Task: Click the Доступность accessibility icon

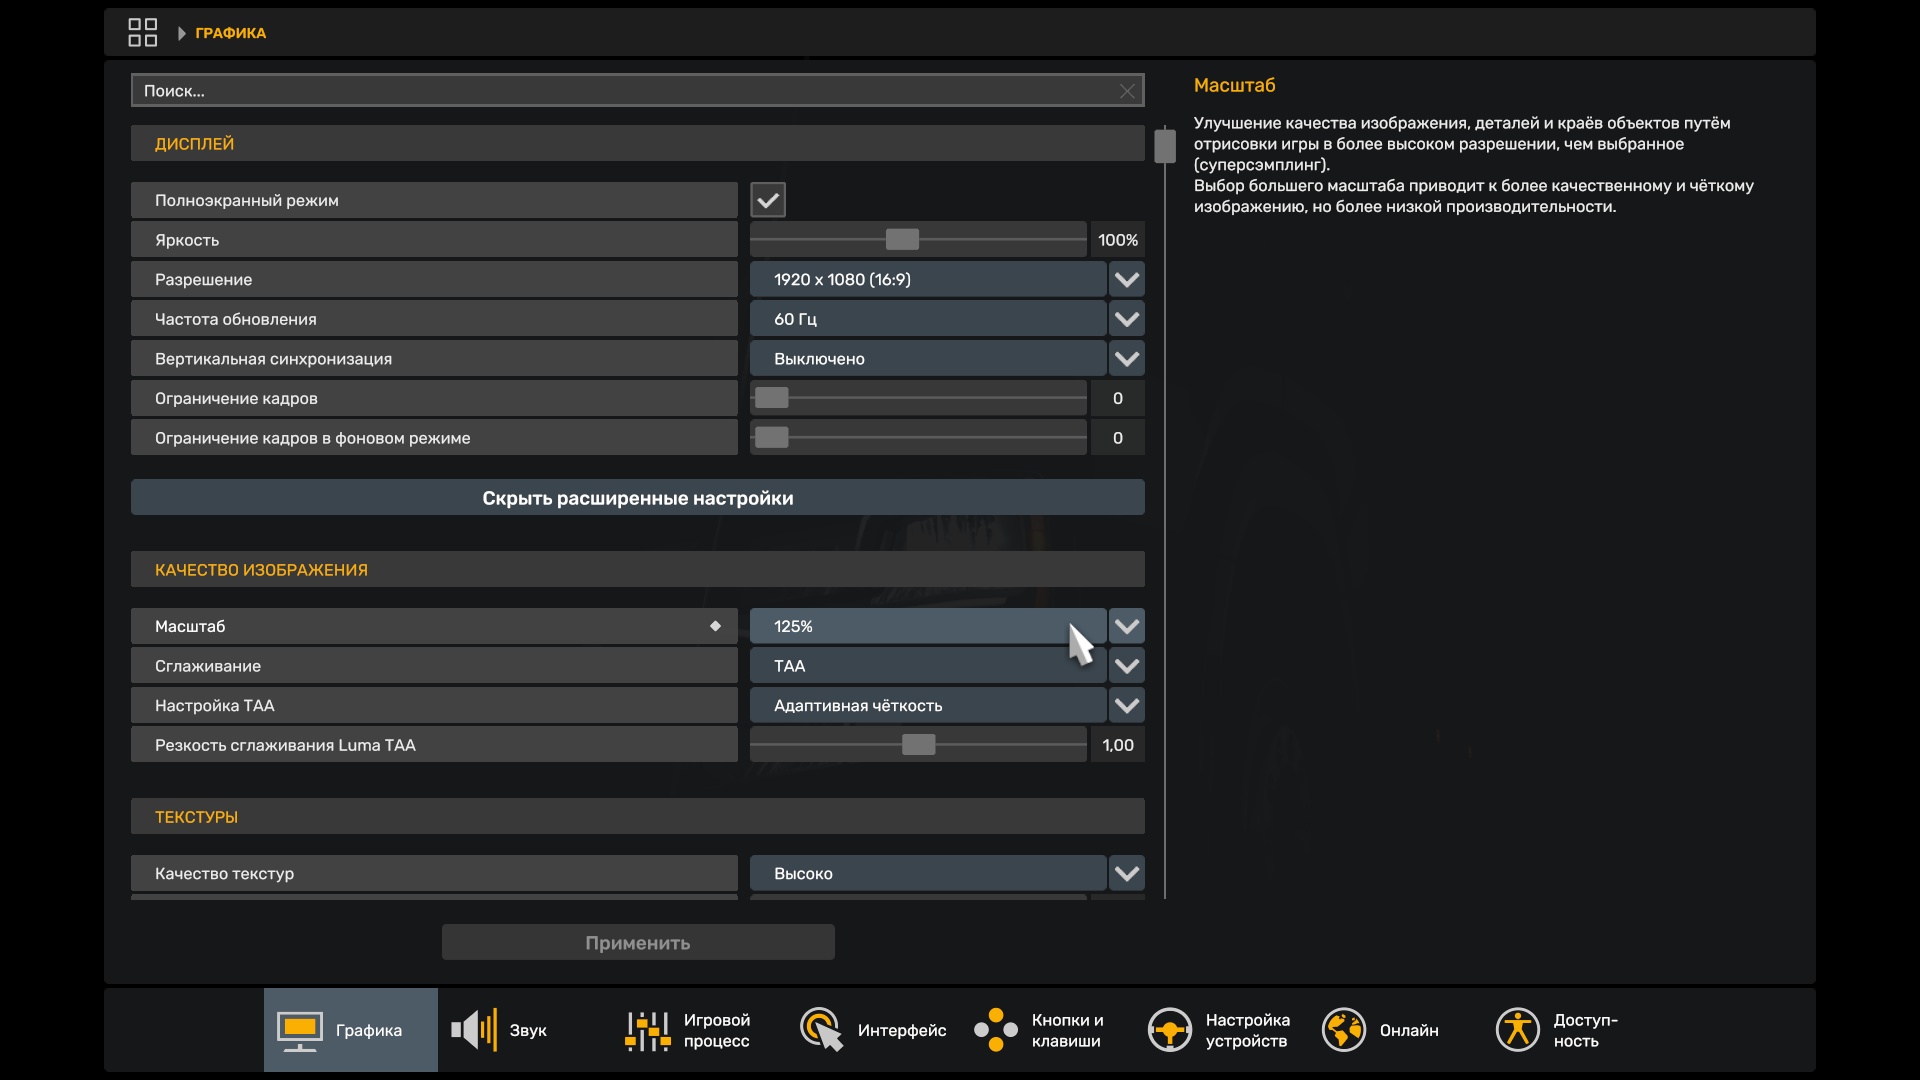Action: tap(1517, 1031)
